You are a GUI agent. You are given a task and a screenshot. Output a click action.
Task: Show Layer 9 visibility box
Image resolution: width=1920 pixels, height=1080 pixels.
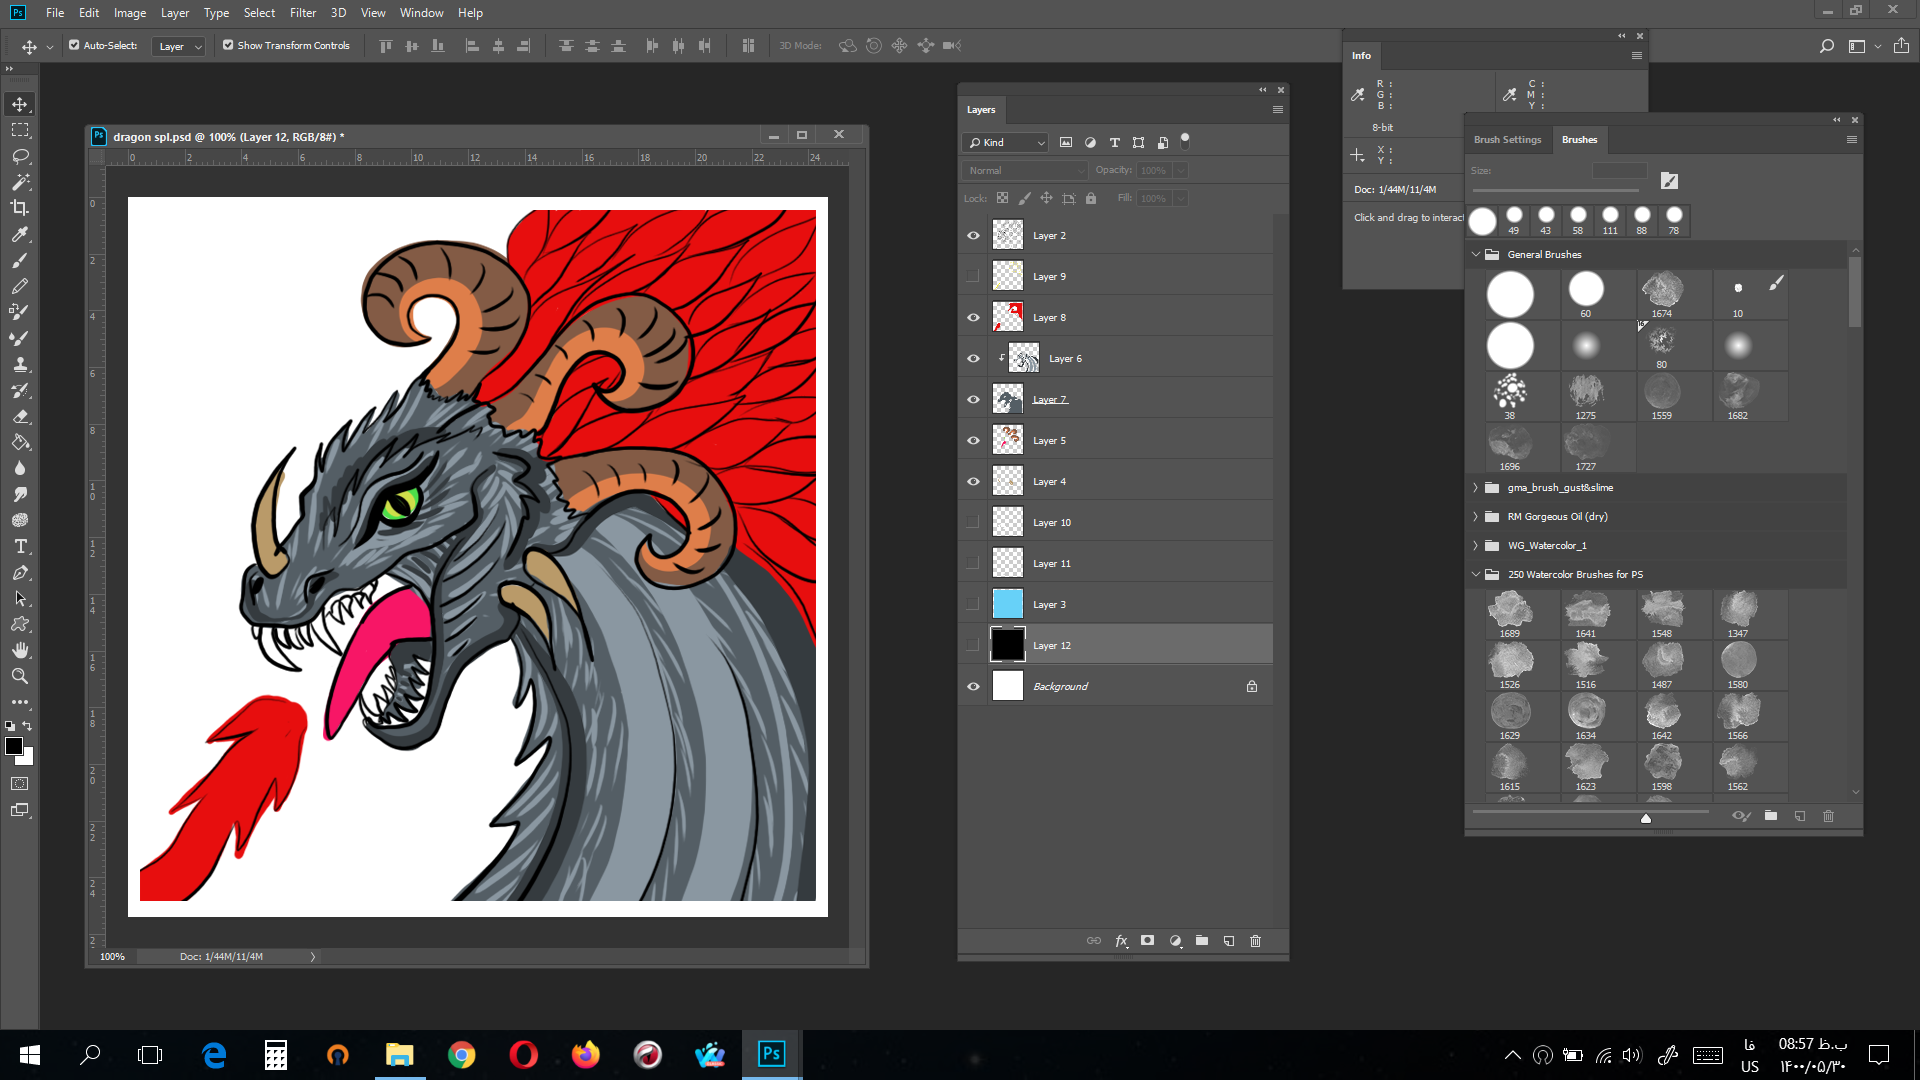[973, 277]
